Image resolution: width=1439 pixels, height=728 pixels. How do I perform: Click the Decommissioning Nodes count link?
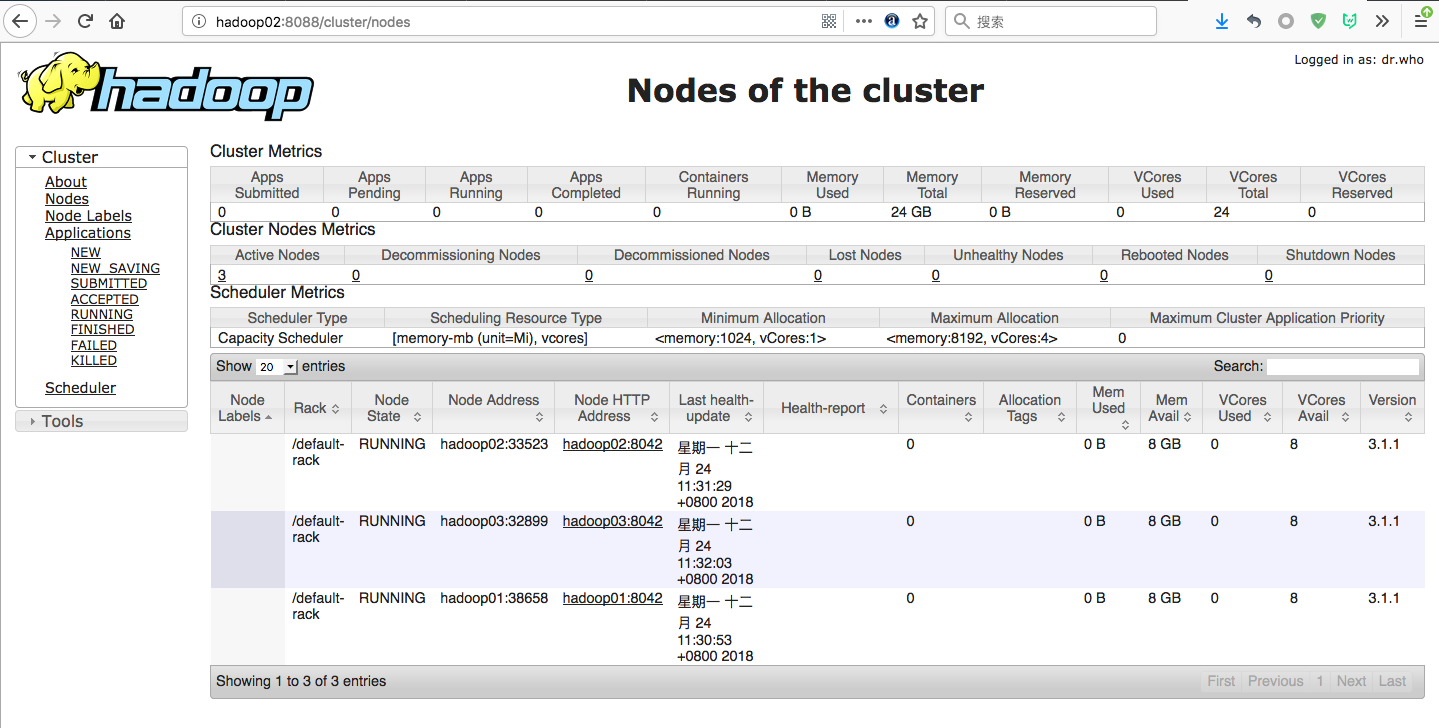[x=356, y=275]
